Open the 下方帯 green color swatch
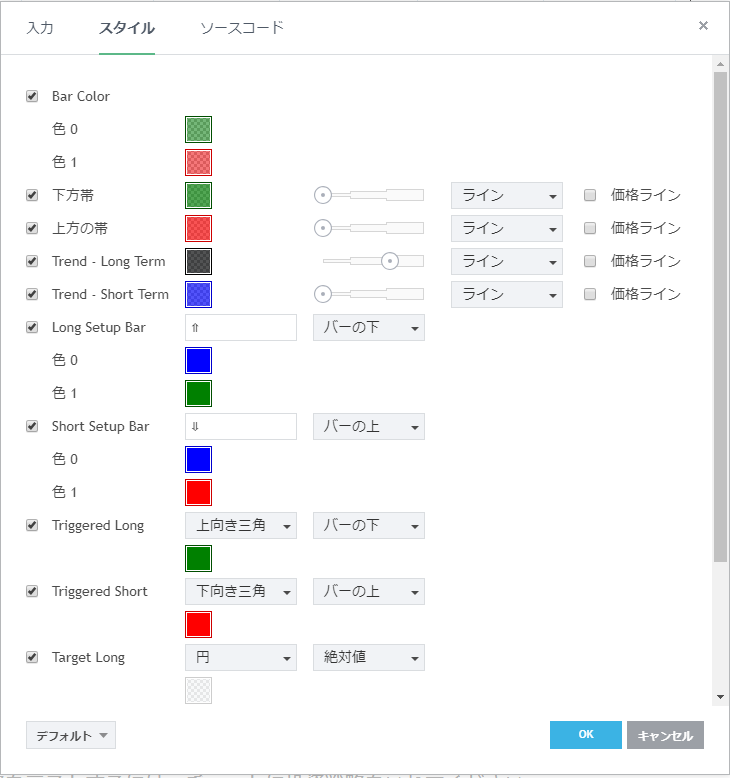The height and width of the screenshot is (778, 730). (199, 195)
